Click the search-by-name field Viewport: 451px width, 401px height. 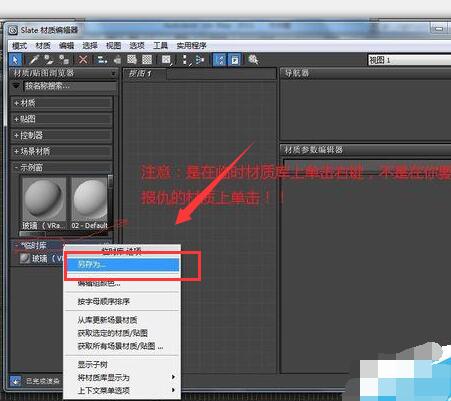70,86
